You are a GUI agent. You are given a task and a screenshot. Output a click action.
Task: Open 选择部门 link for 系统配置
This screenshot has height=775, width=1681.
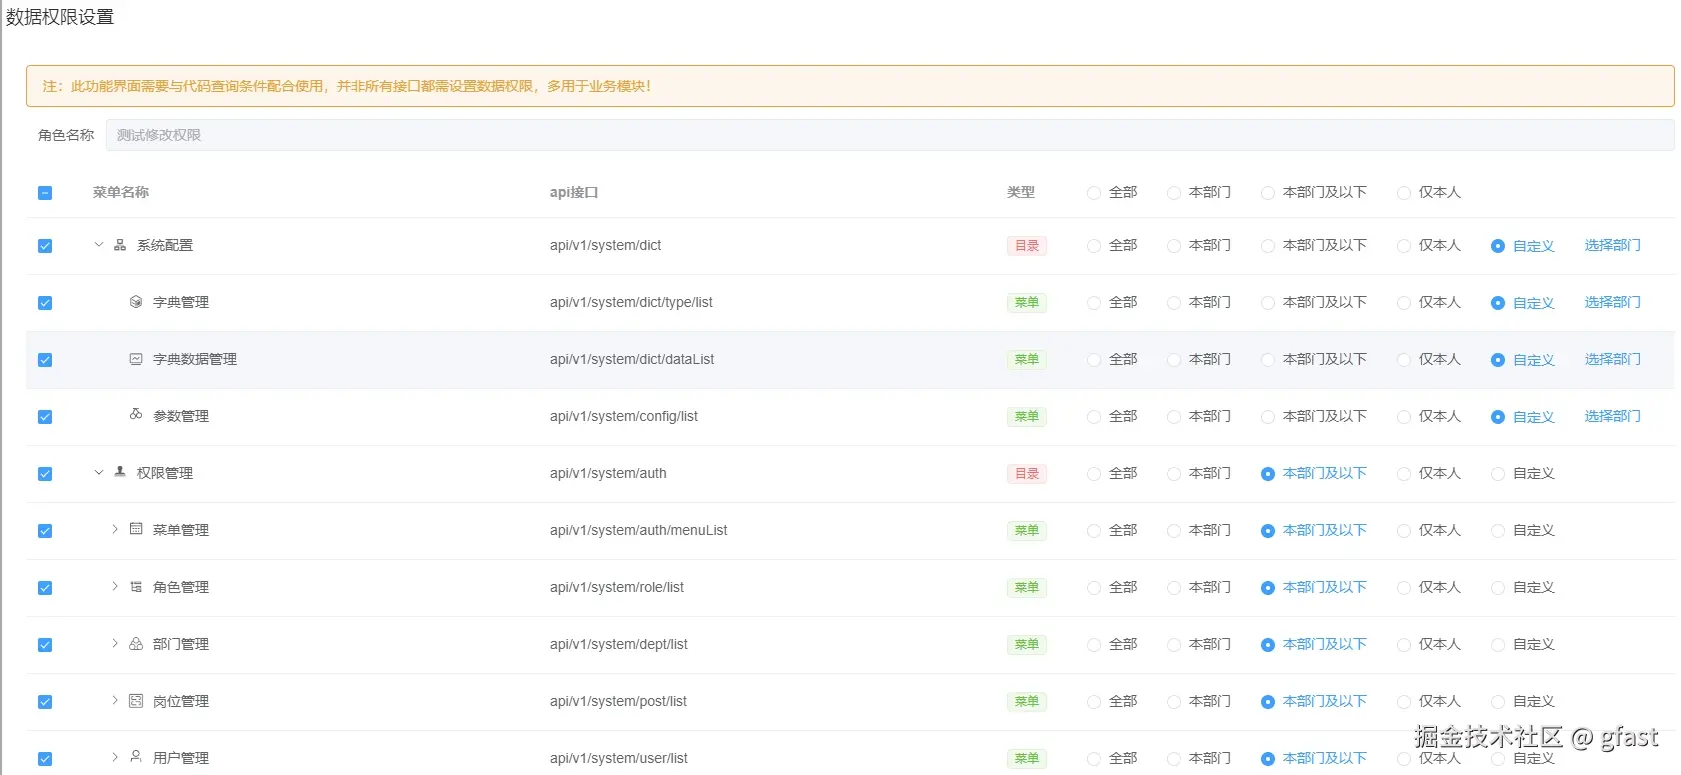click(1612, 245)
